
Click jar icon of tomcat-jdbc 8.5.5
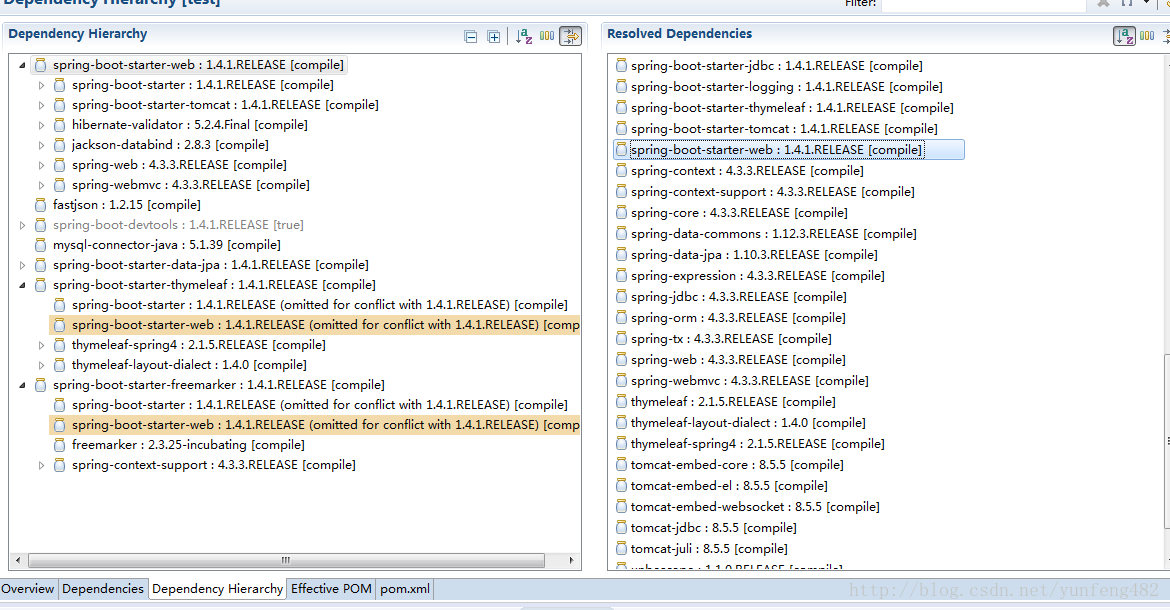tap(621, 527)
